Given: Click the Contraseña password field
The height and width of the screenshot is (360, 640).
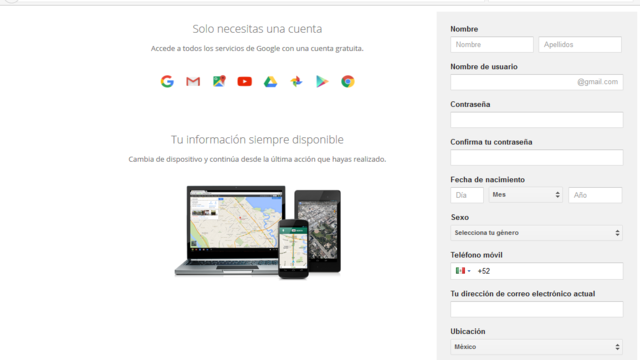Looking at the screenshot, I should tap(537, 120).
